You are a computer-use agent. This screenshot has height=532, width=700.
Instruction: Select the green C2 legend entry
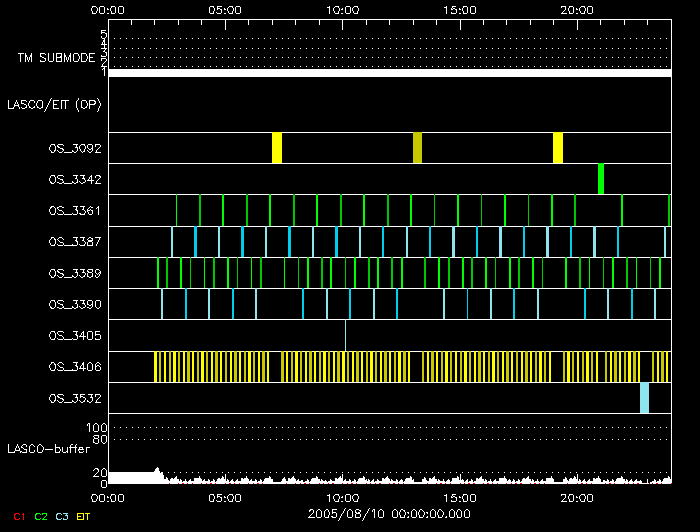coord(41,516)
